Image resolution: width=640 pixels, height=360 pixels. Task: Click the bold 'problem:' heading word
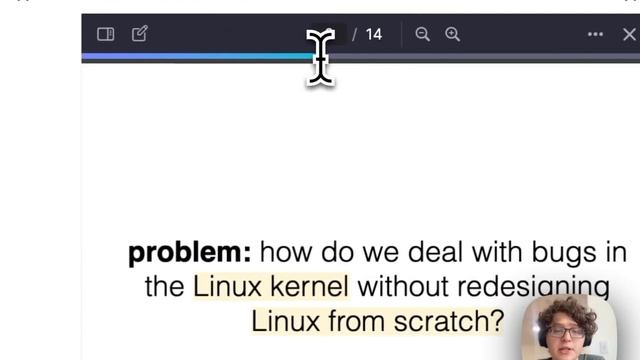[x=189, y=253]
